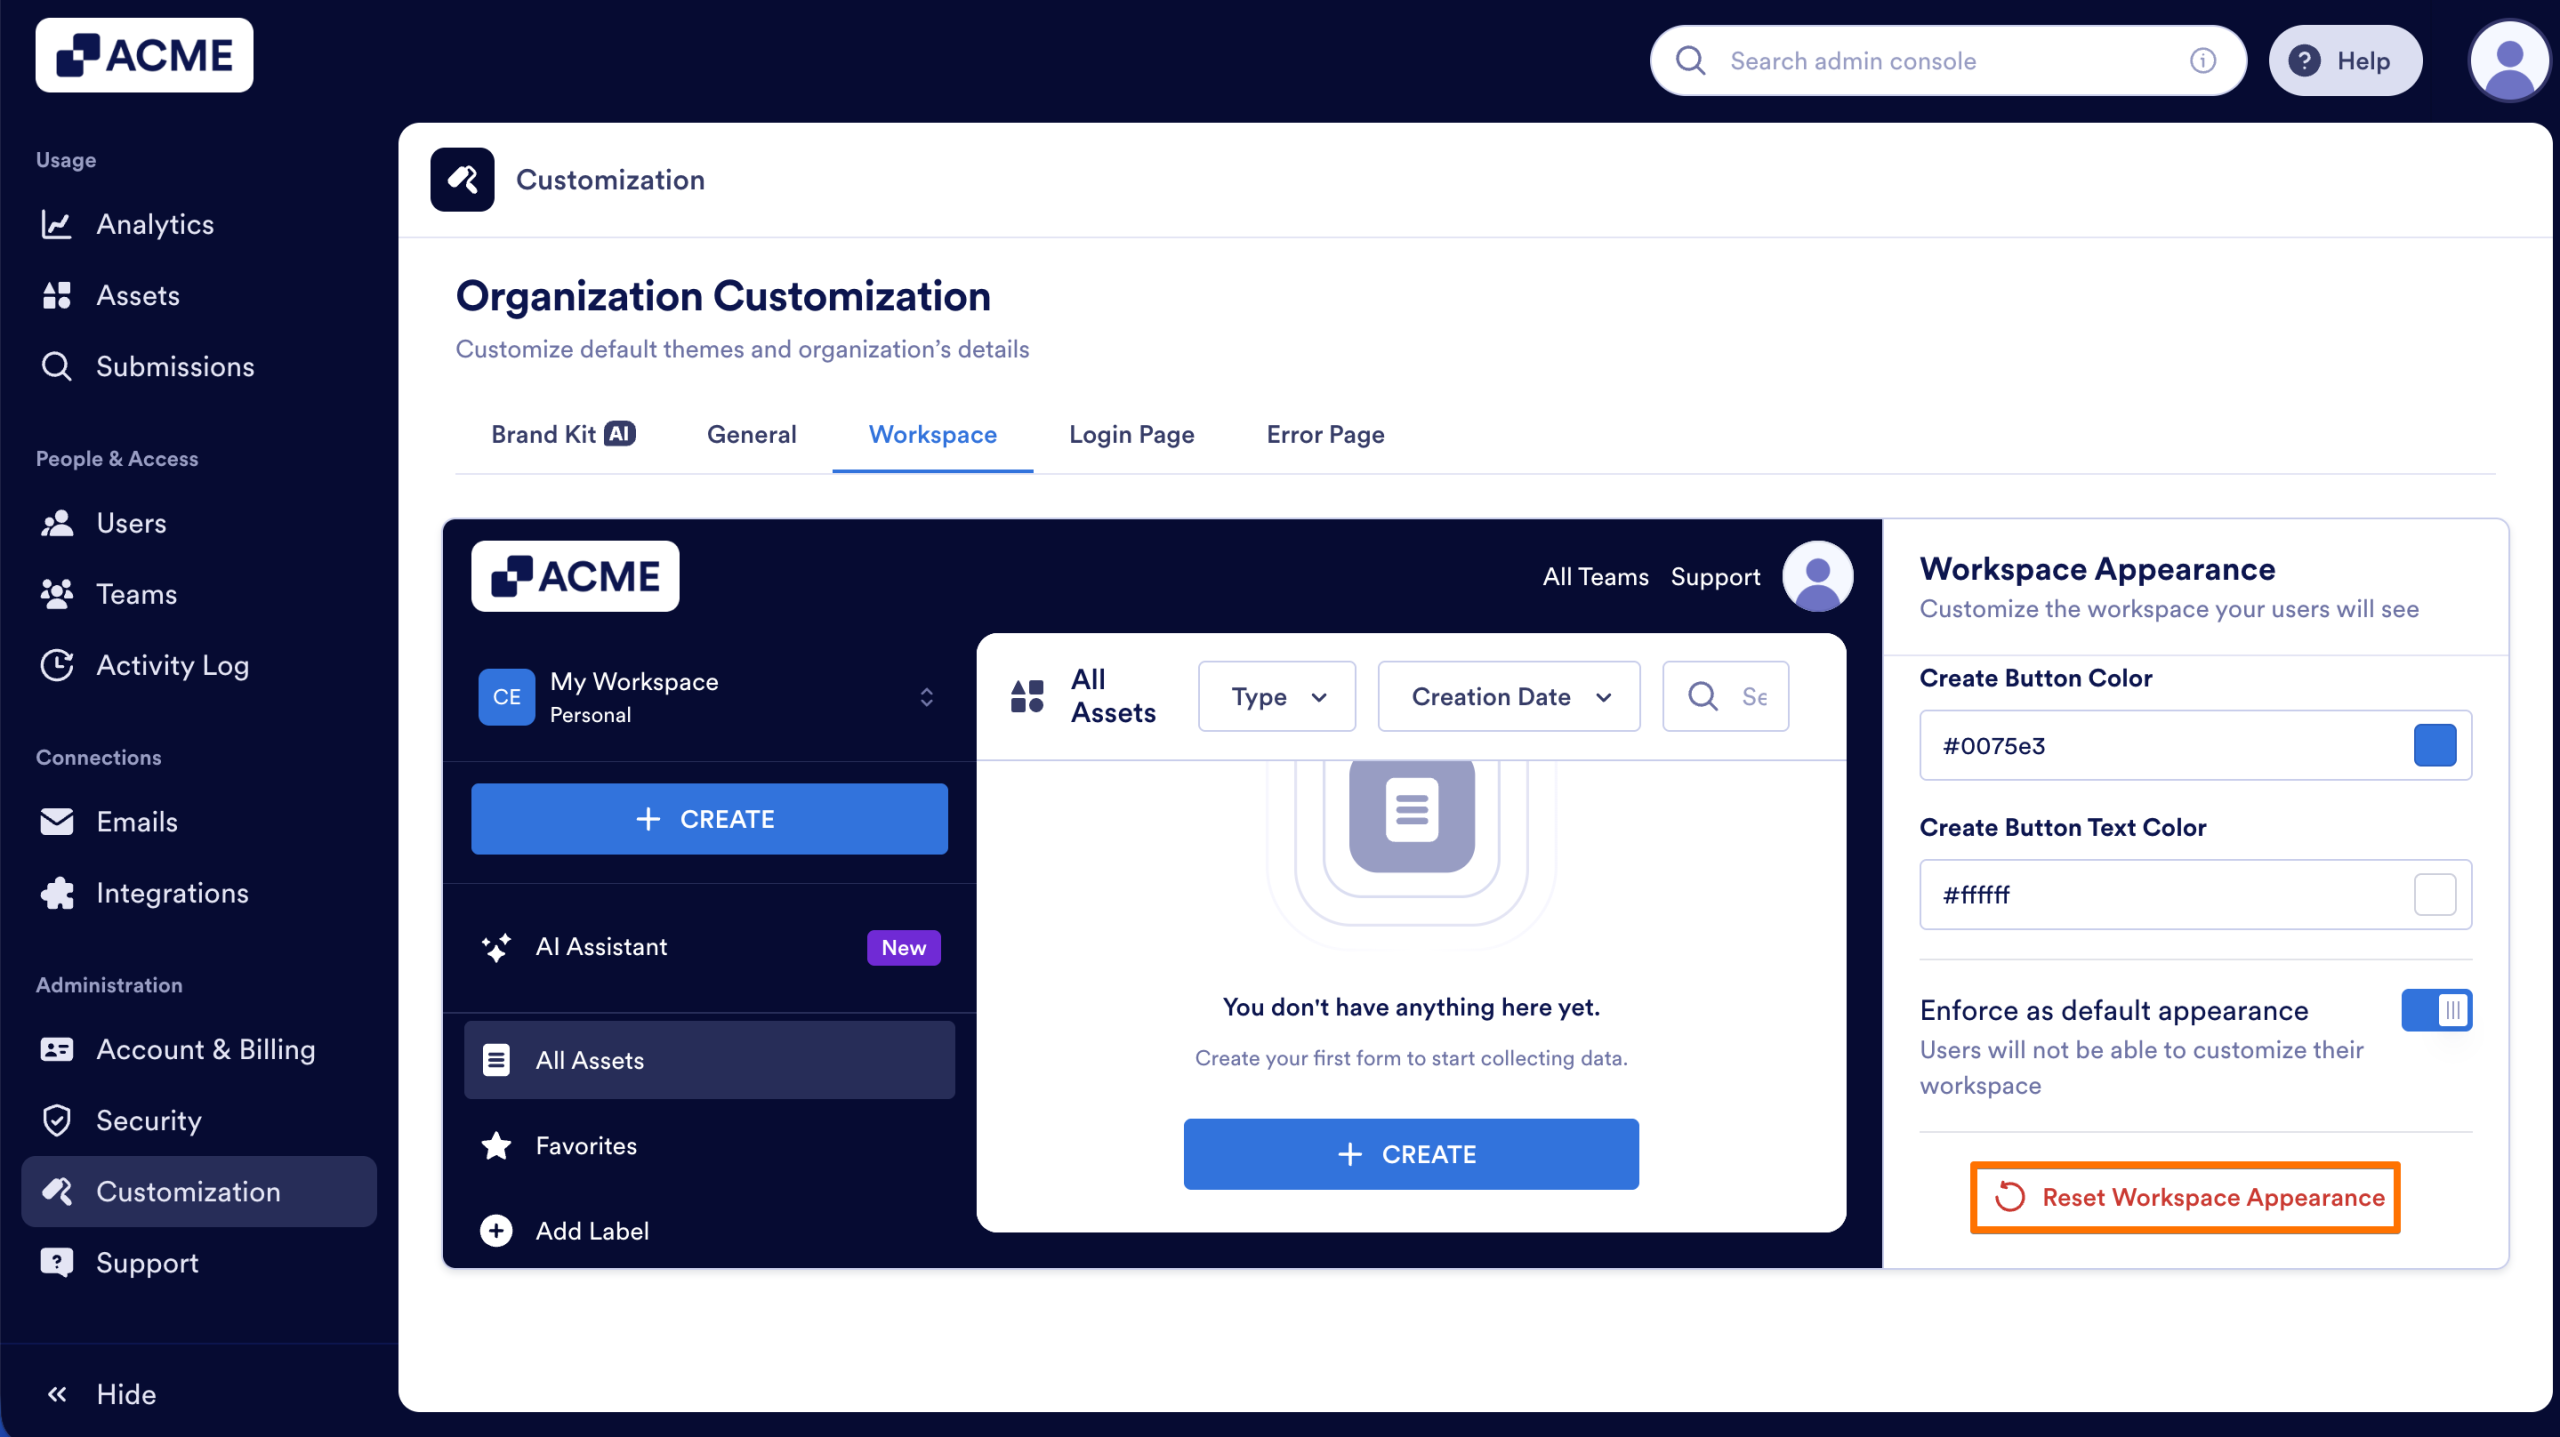2560x1437 pixels.
Task: Open Analytics from the sidebar
Action: pos(155,224)
